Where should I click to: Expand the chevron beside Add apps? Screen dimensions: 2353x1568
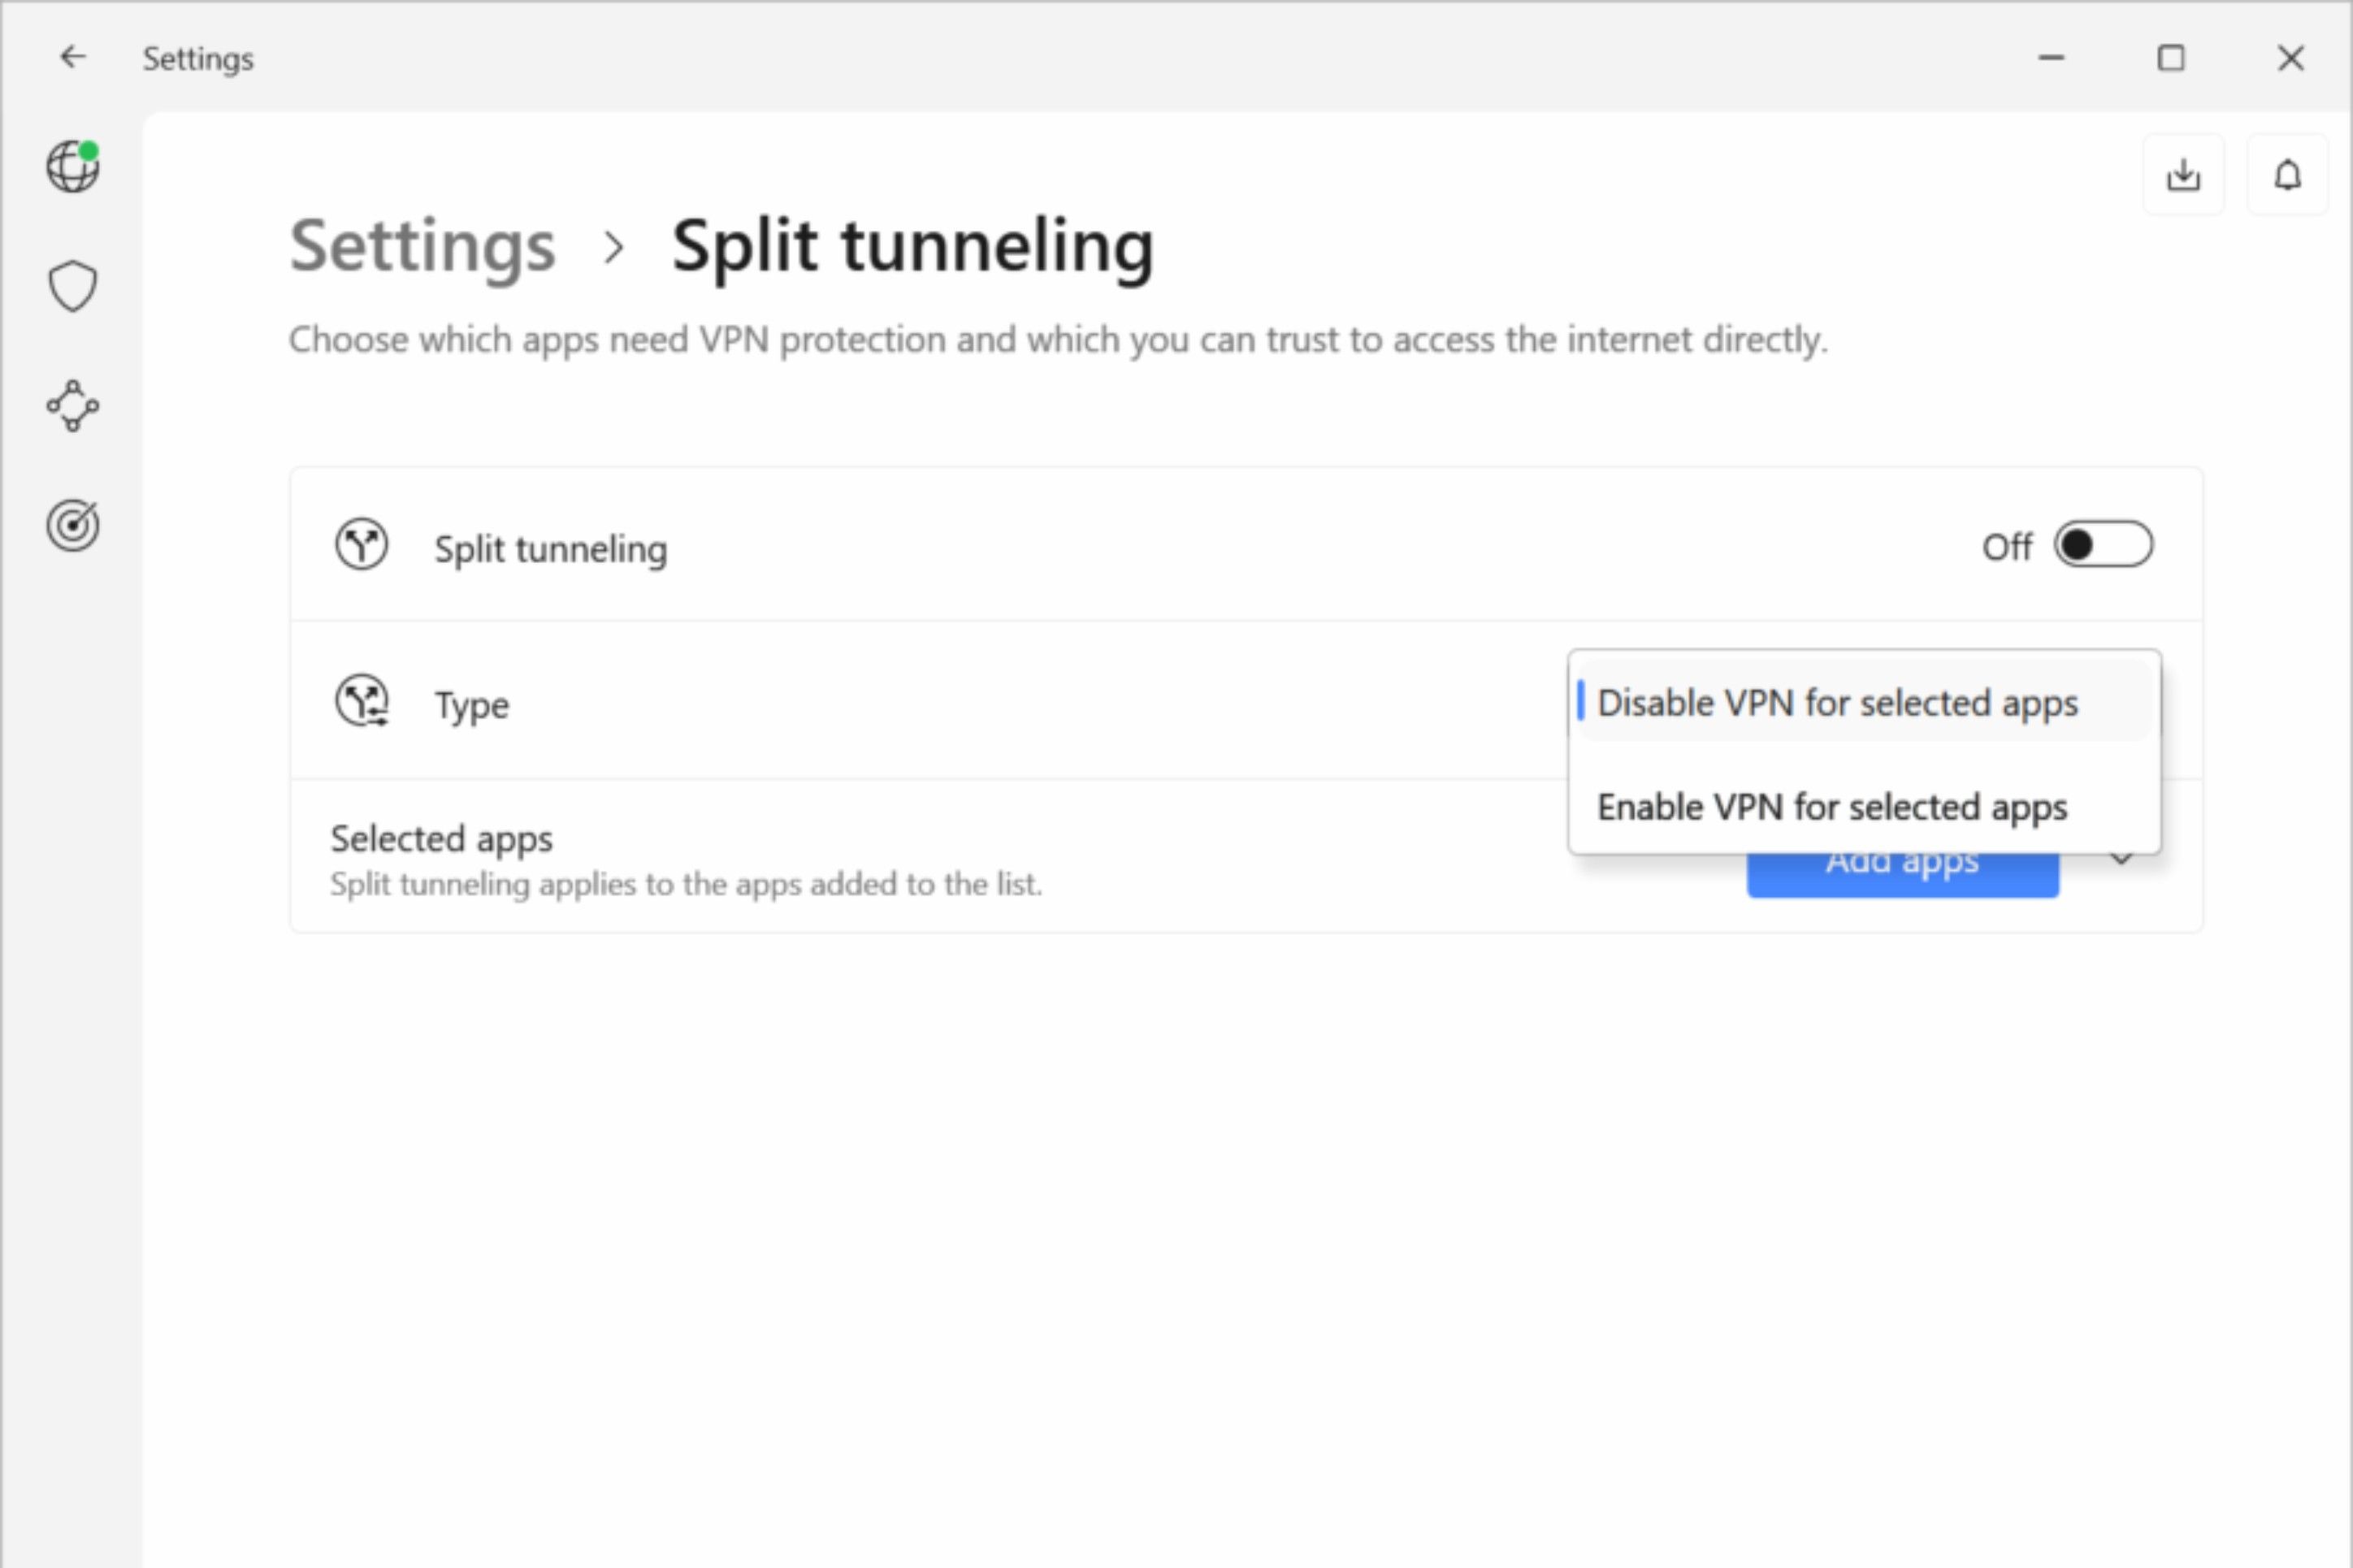point(2121,859)
